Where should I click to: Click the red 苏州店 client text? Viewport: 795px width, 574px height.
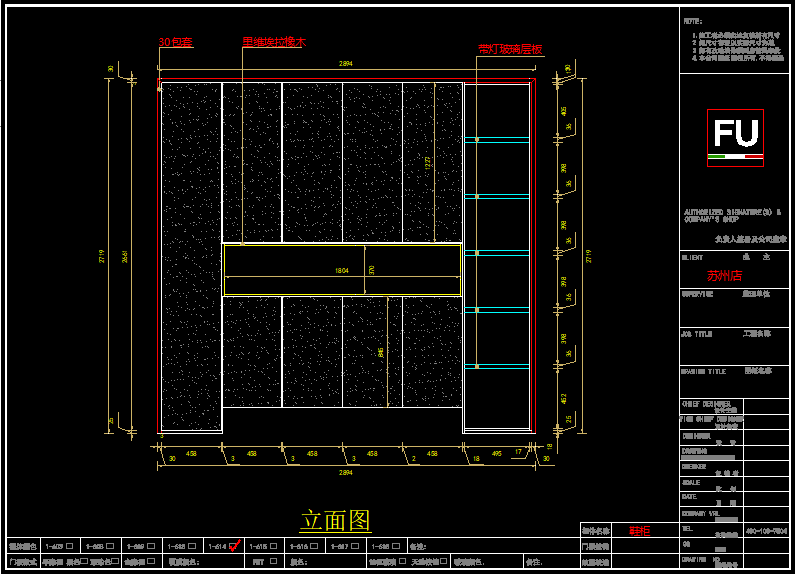click(x=724, y=276)
